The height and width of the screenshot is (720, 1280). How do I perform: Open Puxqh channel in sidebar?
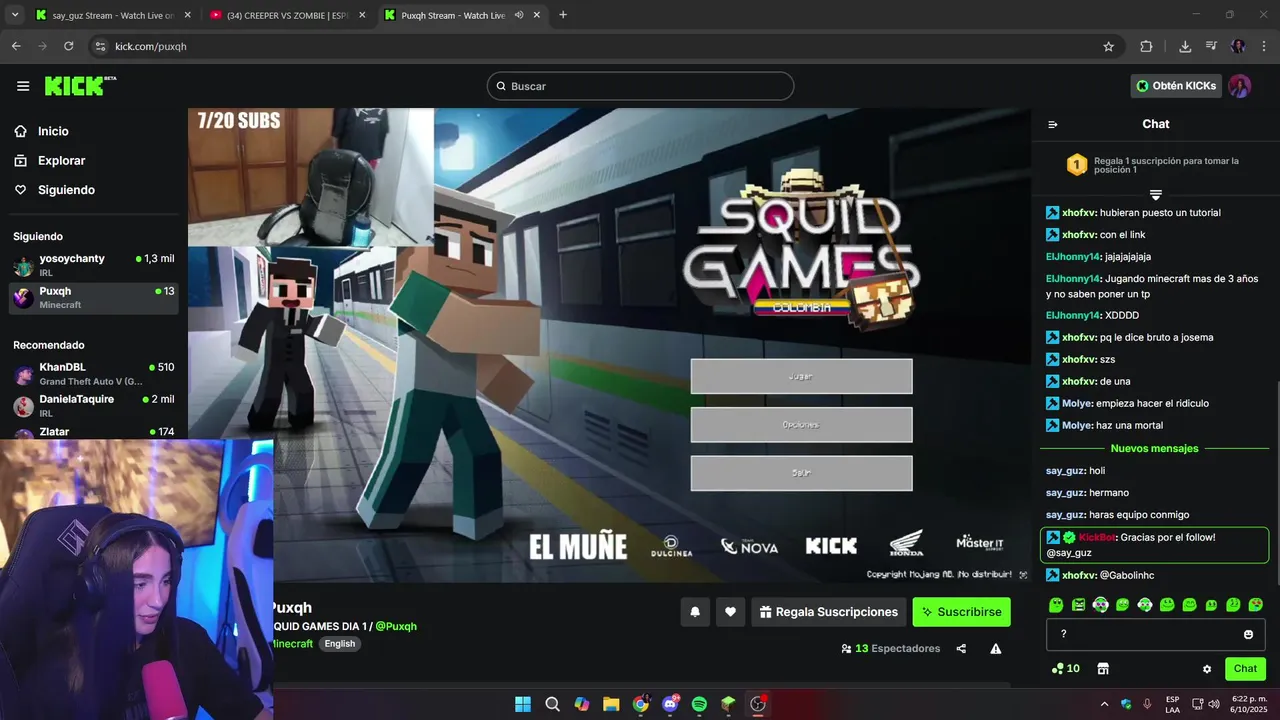tap(94, 298)
